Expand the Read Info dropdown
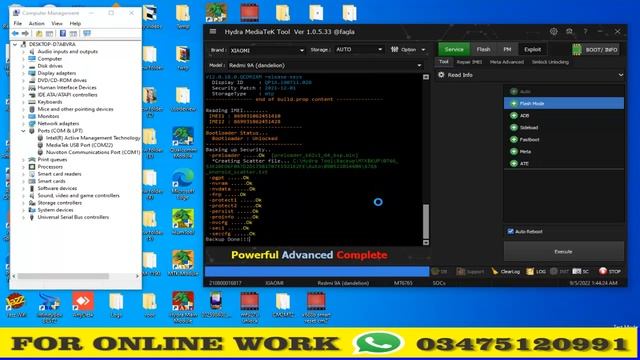 pyautogui.click(x=530, y=75)
